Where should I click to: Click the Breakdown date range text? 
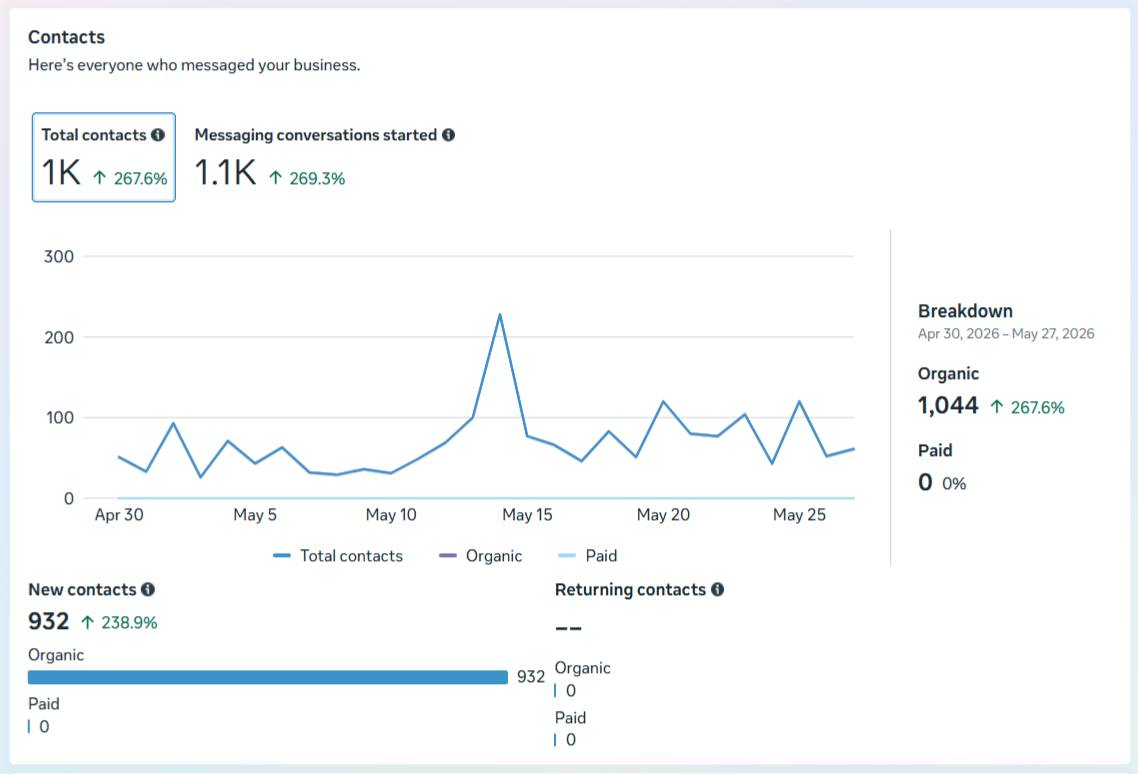point(1006,334)
